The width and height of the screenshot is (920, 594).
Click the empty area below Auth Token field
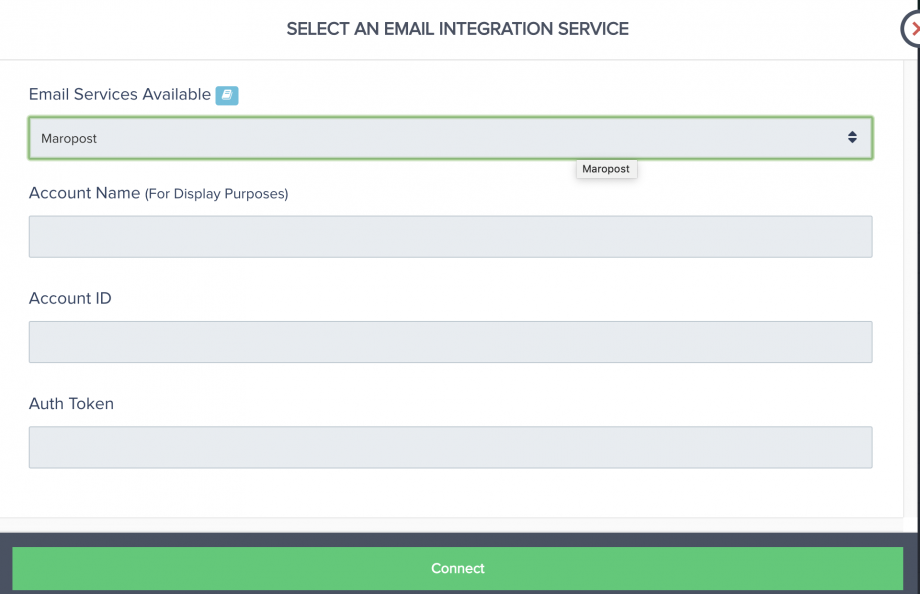pos(450,495)
